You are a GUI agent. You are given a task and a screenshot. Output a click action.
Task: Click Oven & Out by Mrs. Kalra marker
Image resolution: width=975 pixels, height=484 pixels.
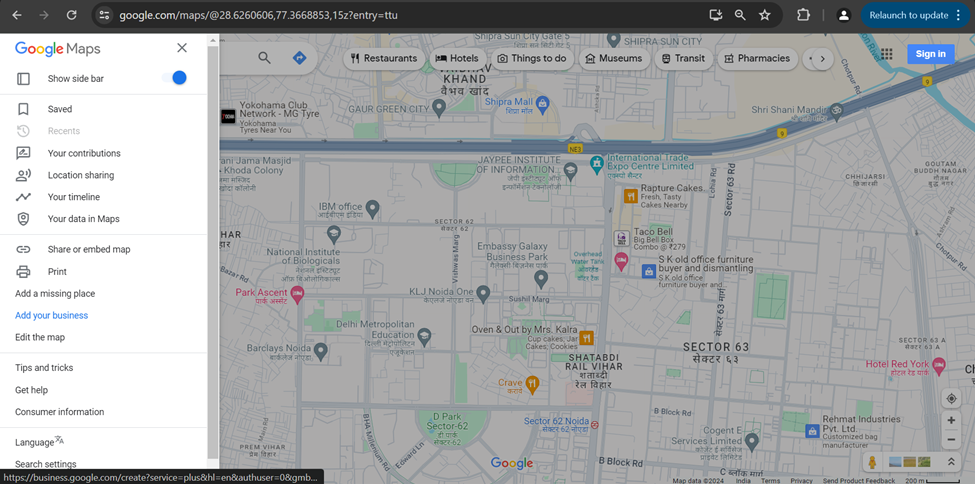click(586, 338)
